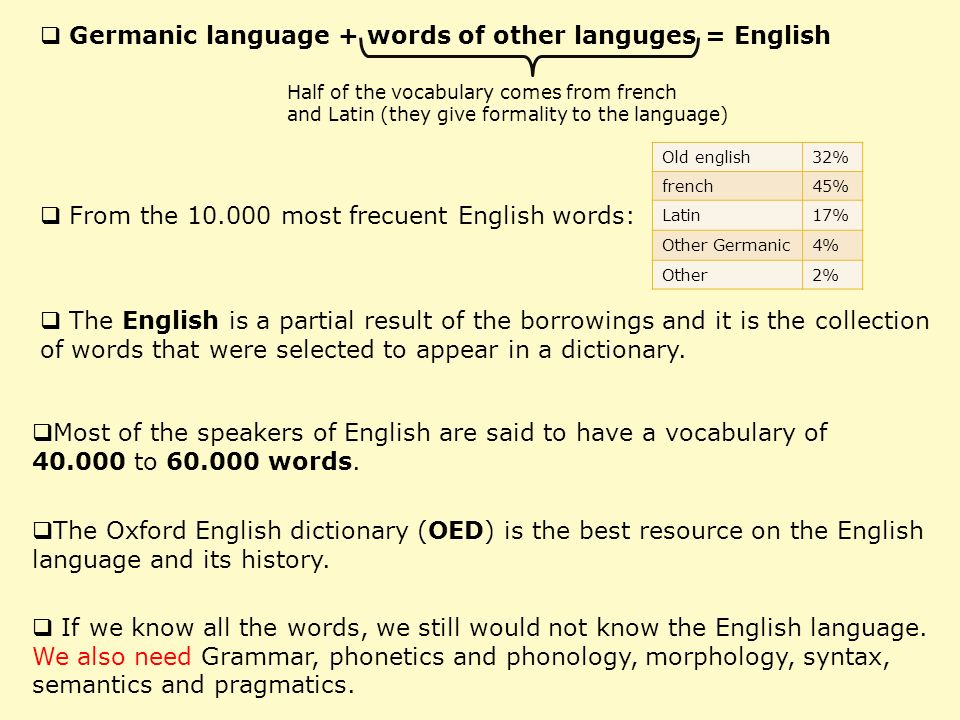
Task: Click the line 'language and its history.'
Action: point(181,560)
